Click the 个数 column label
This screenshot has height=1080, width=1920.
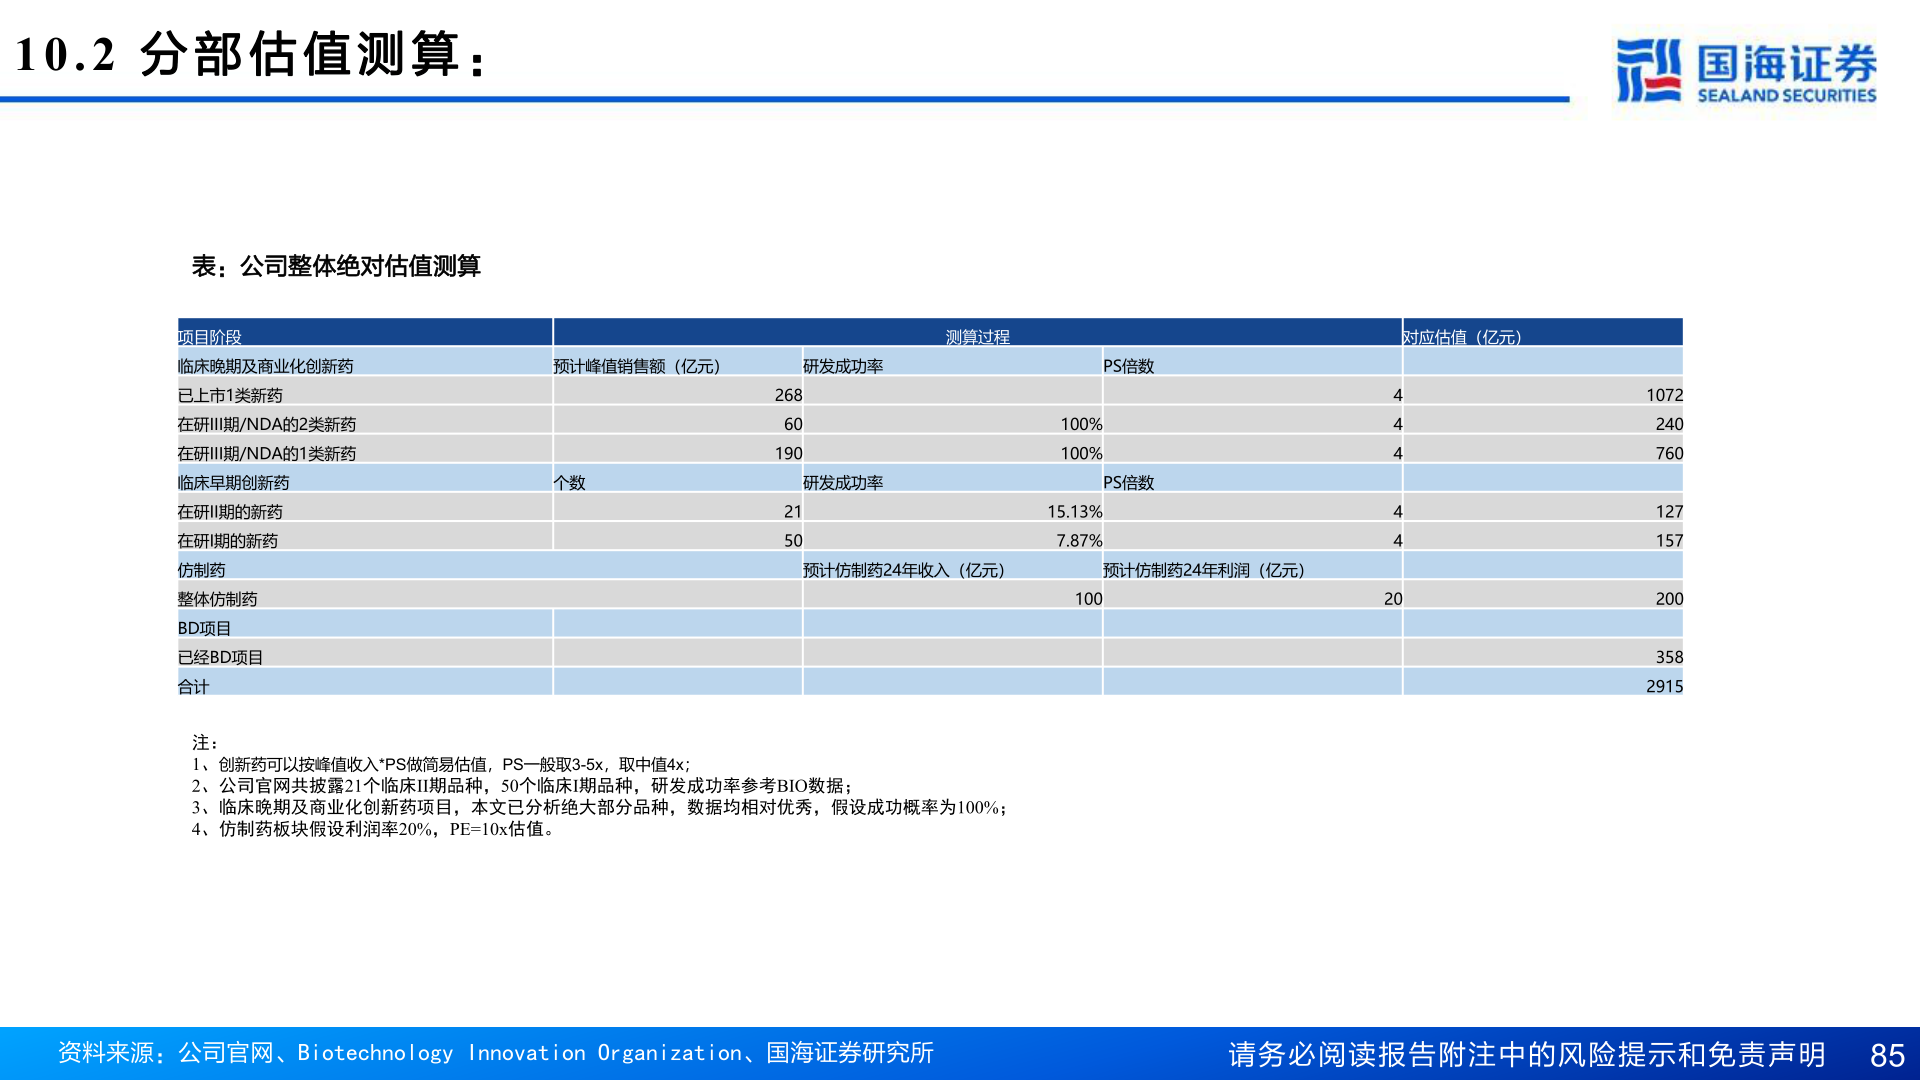point(569,482)
